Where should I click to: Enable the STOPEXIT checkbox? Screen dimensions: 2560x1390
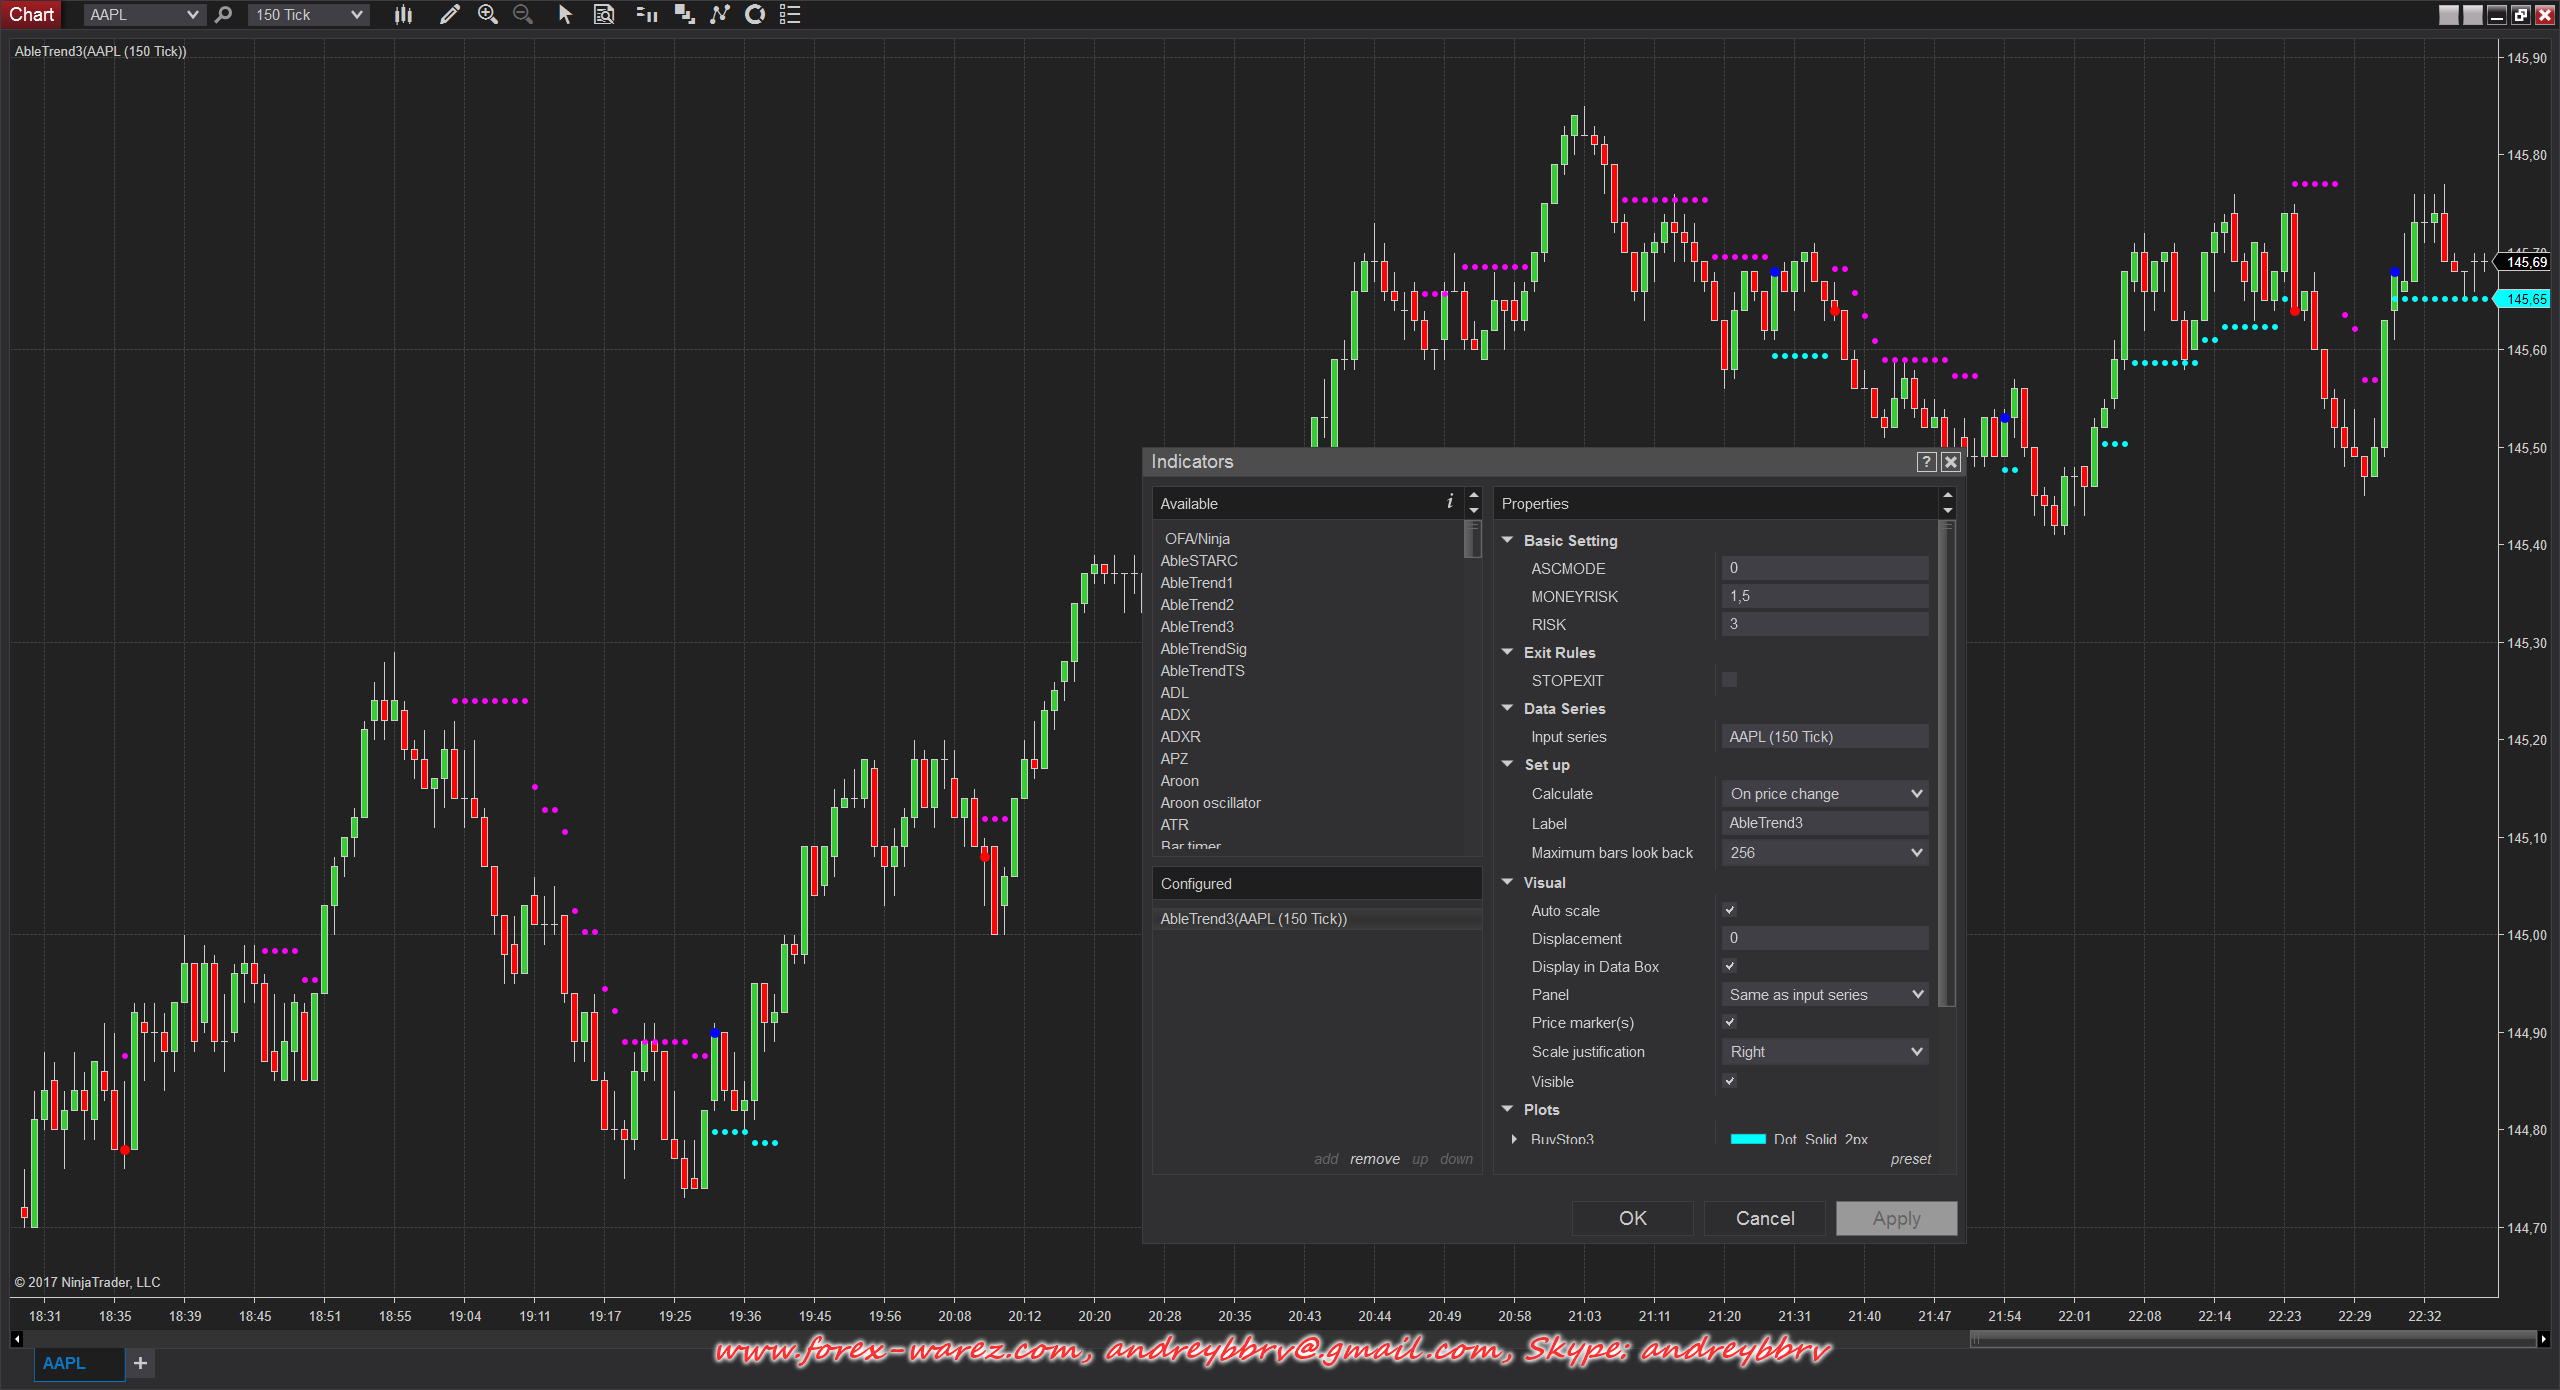pyautogui.click(x=1729, y=680)
